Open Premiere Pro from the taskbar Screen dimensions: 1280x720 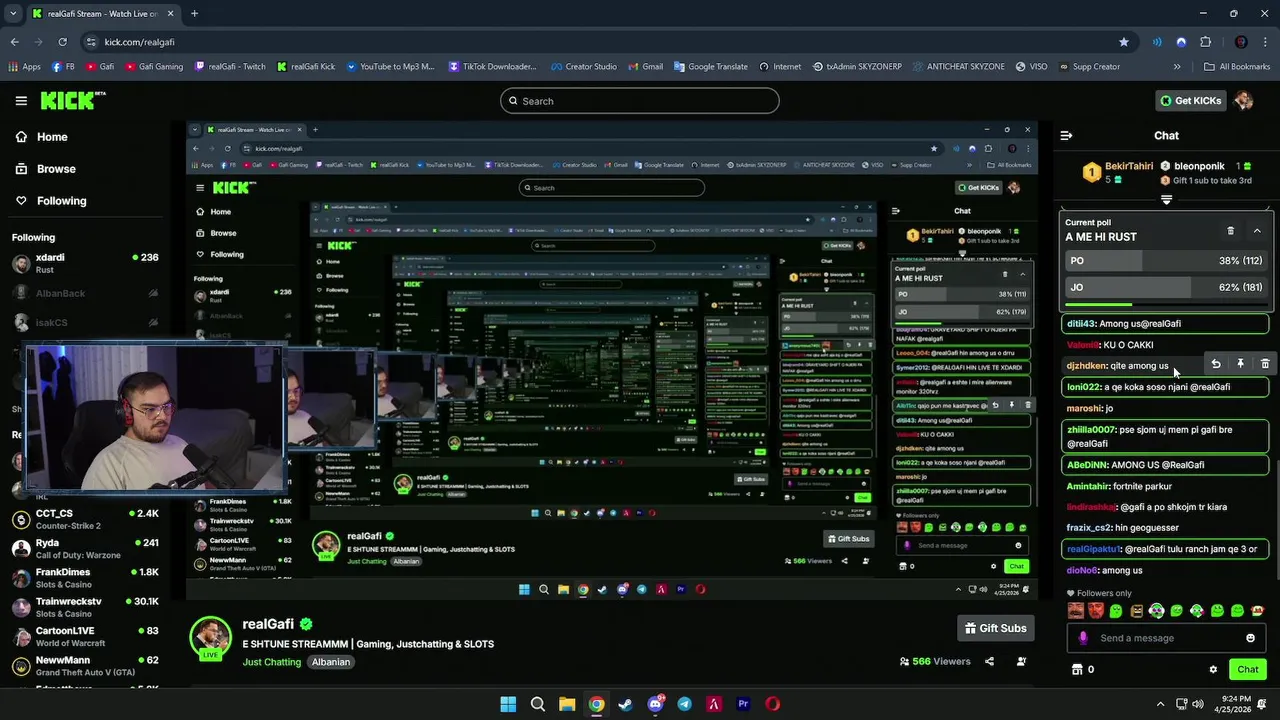coord(743,704)
